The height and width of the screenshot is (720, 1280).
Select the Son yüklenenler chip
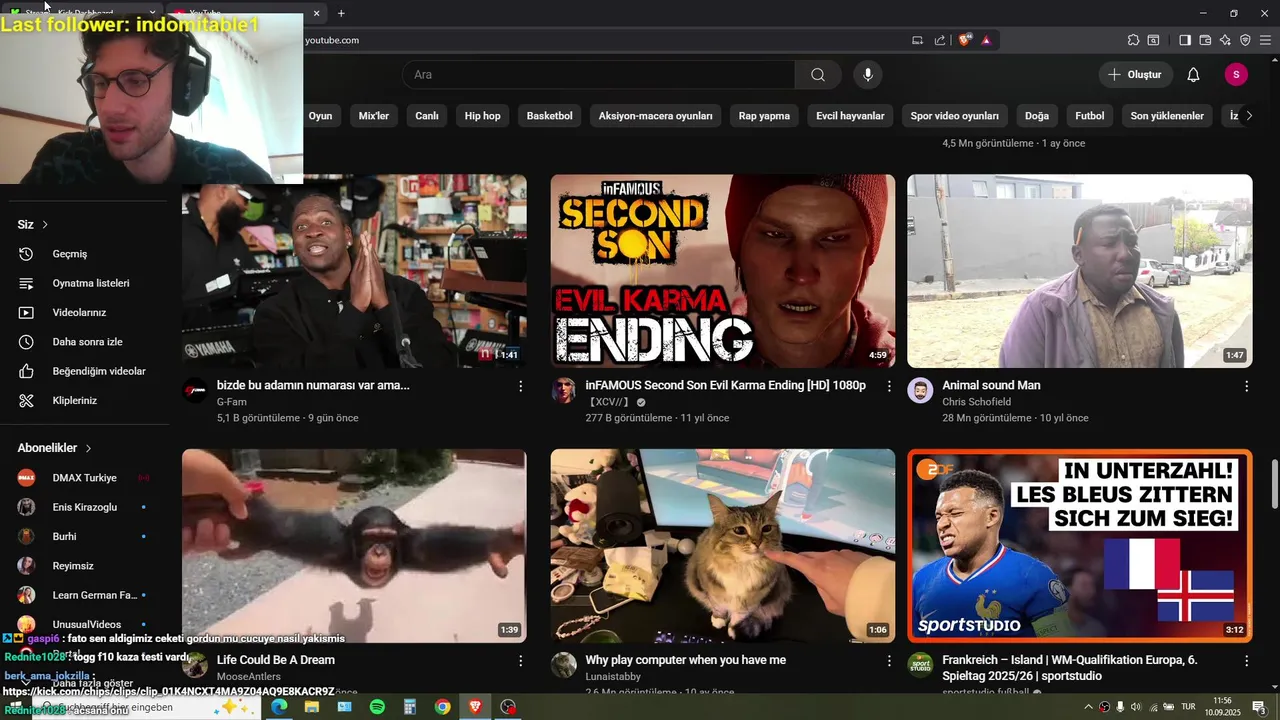pyautogui.click(x=1167, y=116)
